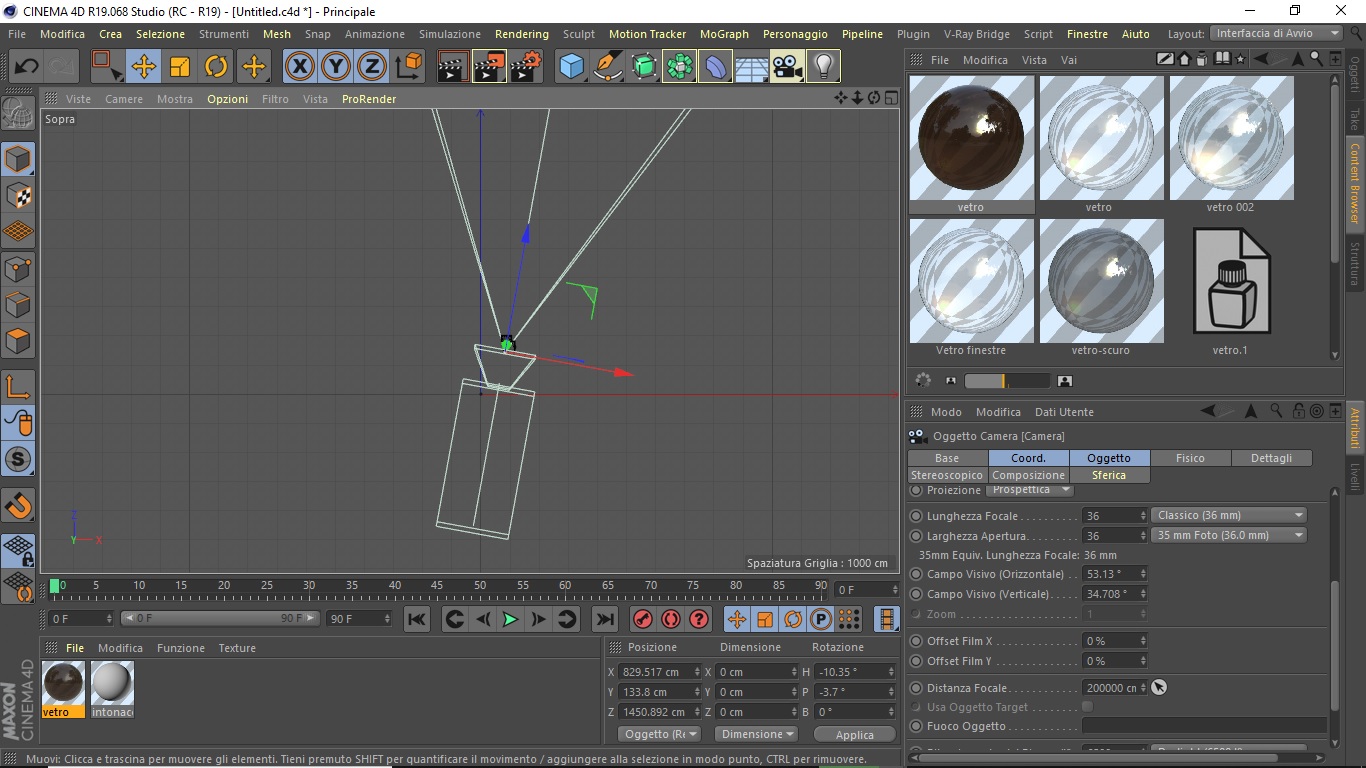Screen dimensions: 1366x768
Task: Click the Applica button
Action: 854,734
